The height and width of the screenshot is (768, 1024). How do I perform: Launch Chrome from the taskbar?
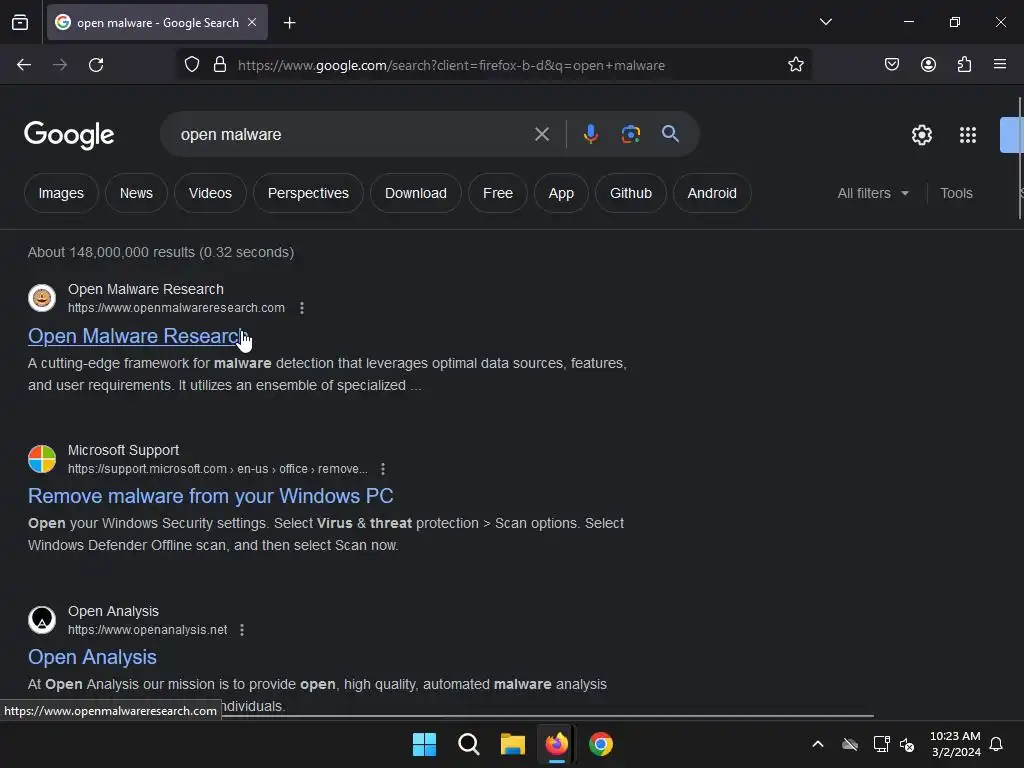click(601, 744)
